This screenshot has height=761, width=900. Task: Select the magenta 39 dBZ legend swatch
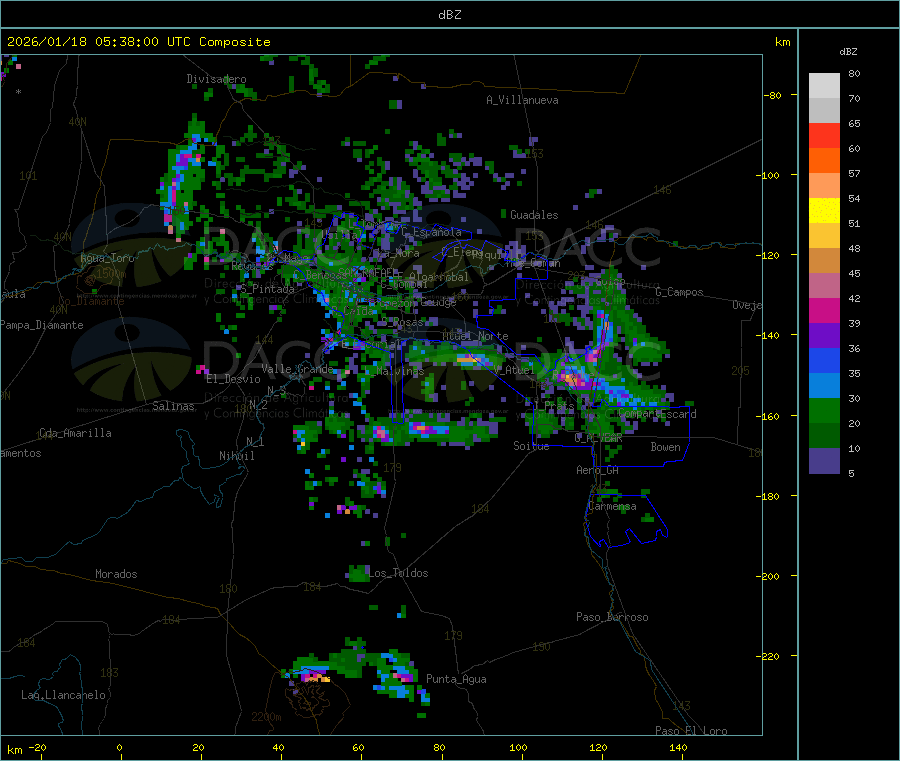click(824, 310)
